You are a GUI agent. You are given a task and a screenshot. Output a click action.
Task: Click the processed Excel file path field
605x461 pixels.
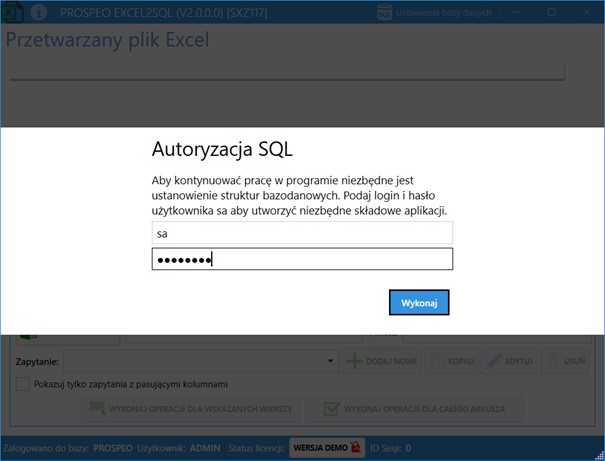(287, 71)
